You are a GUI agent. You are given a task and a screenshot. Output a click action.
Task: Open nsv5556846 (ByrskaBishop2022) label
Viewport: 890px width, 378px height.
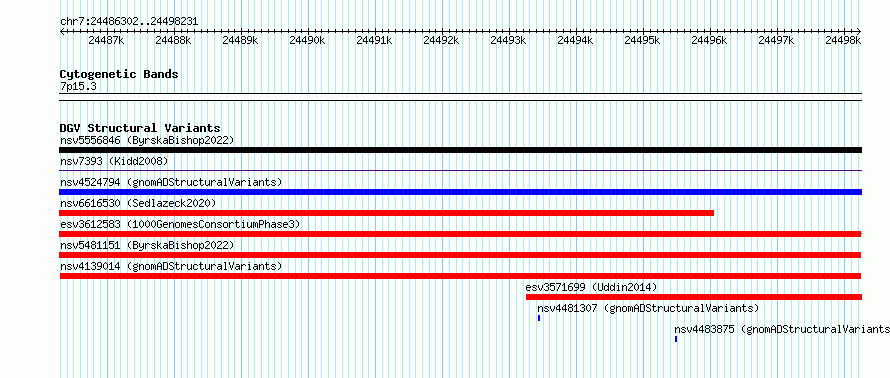(147, 140)
